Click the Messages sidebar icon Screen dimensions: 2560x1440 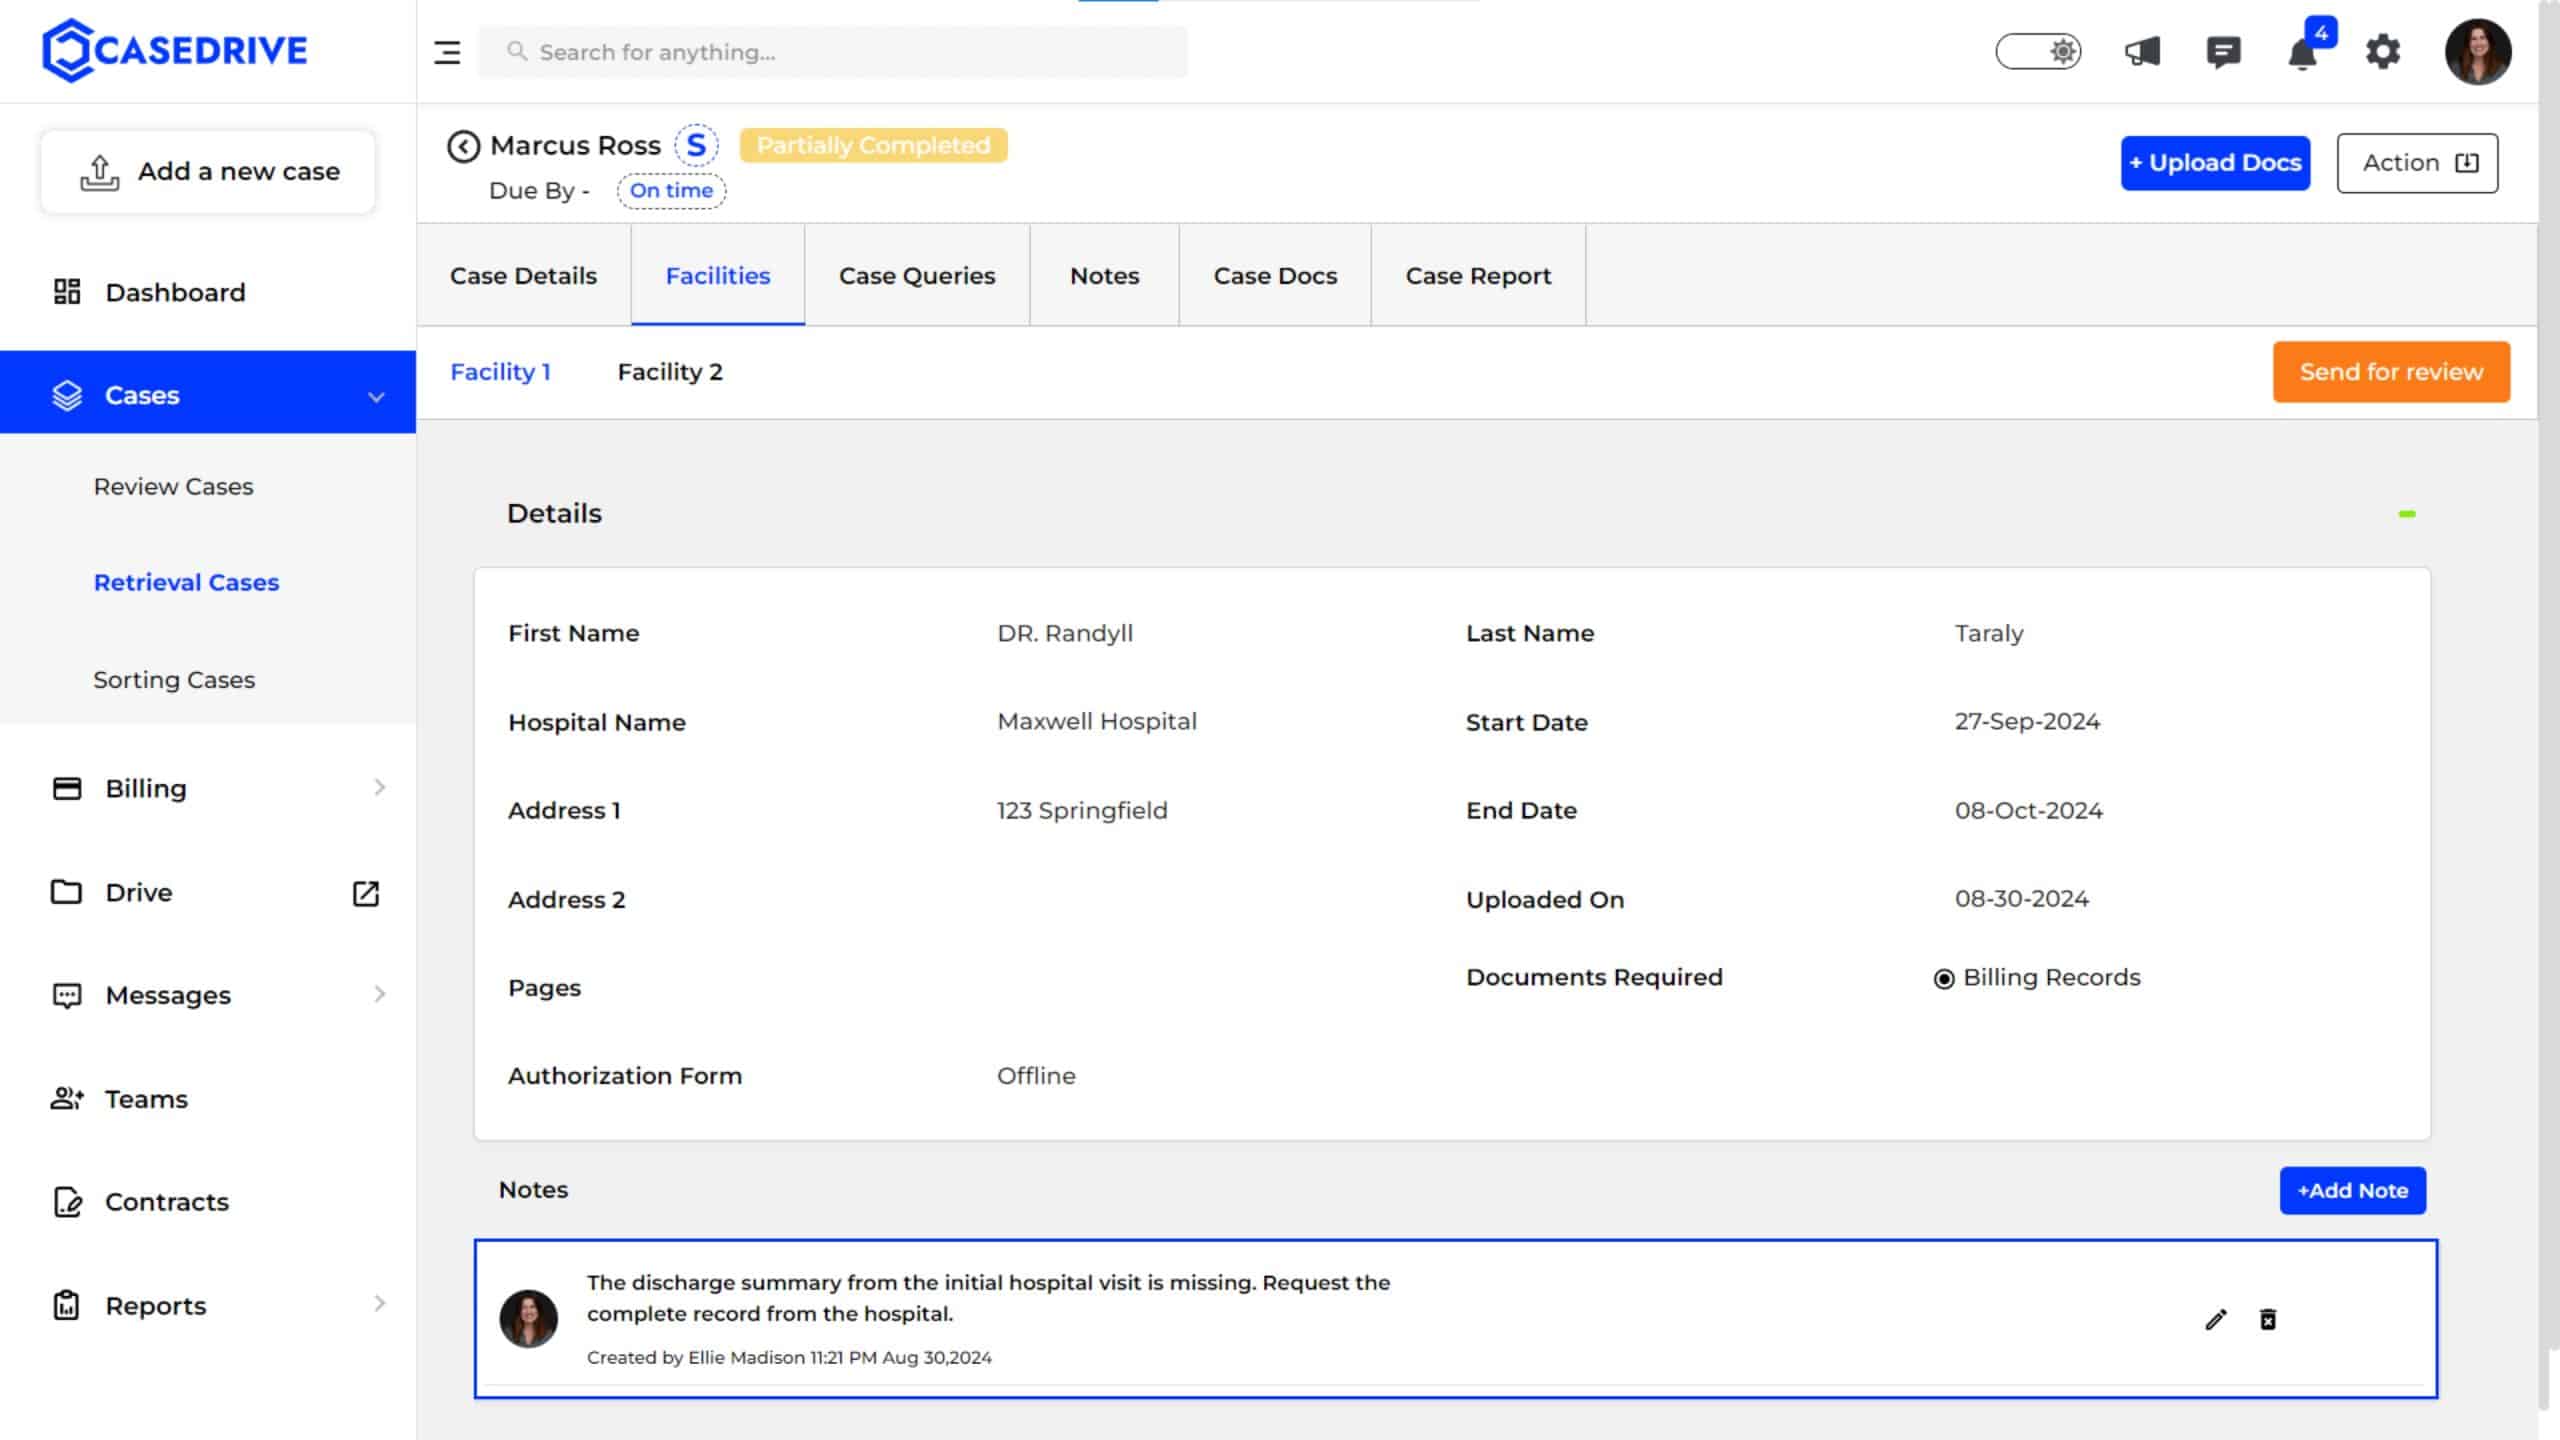coord(67,995)
